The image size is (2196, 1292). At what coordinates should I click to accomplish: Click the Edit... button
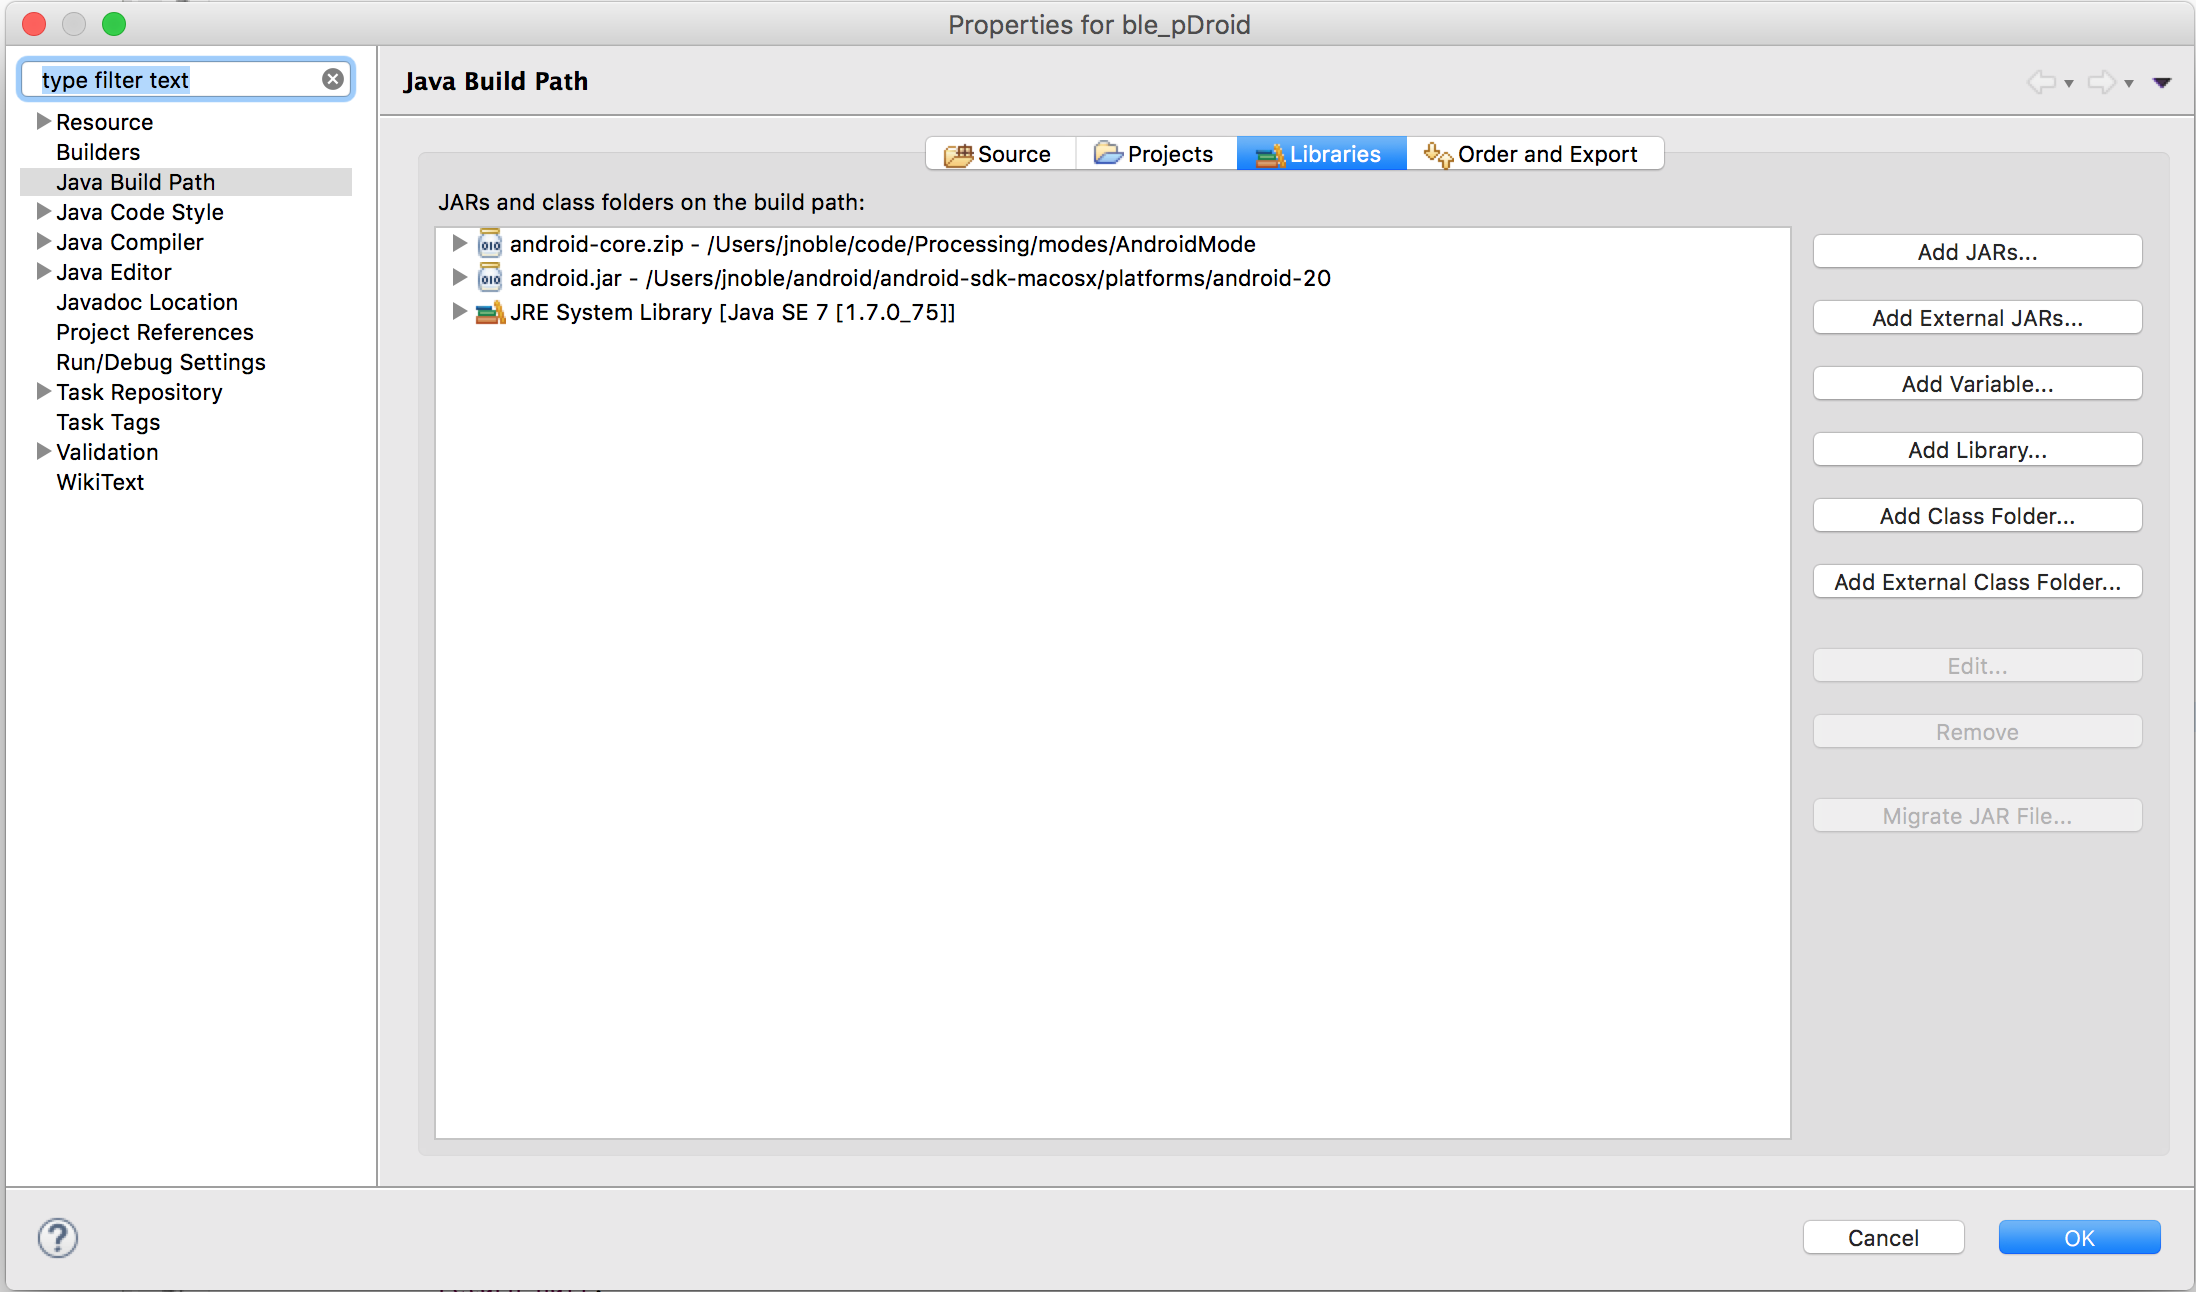point(1977,666)
